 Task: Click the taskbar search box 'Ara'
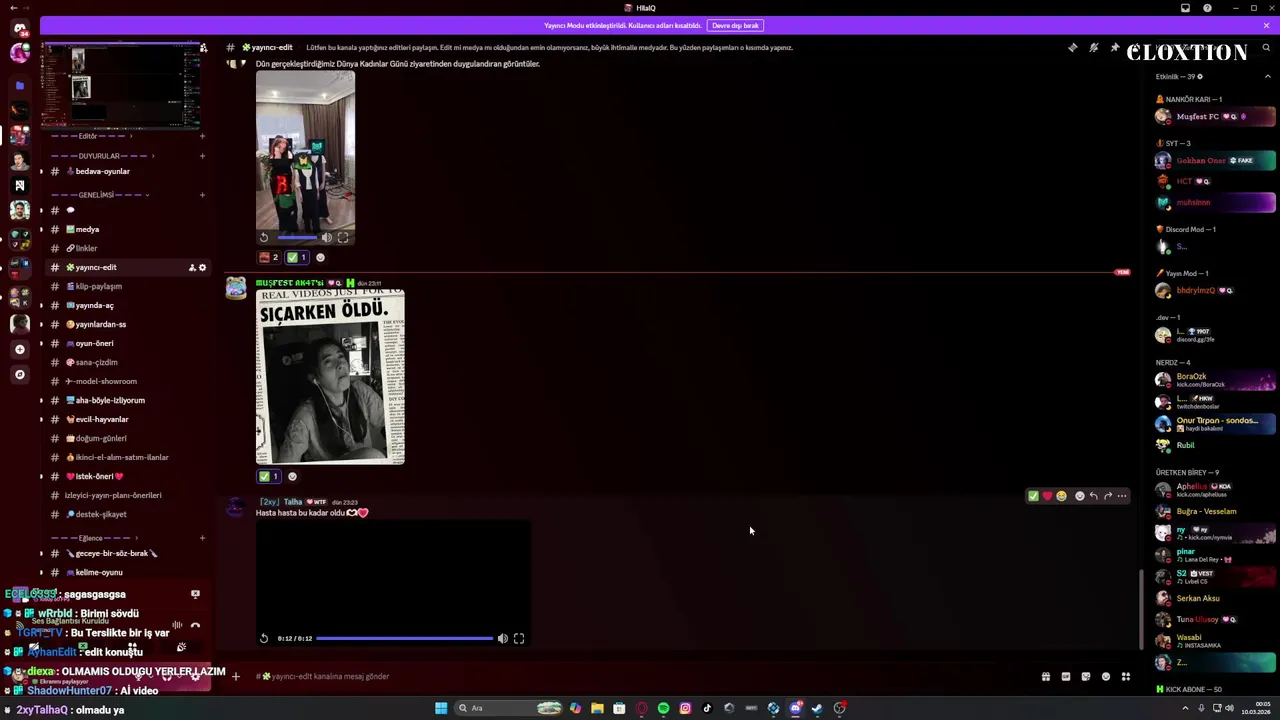[507, 708]
